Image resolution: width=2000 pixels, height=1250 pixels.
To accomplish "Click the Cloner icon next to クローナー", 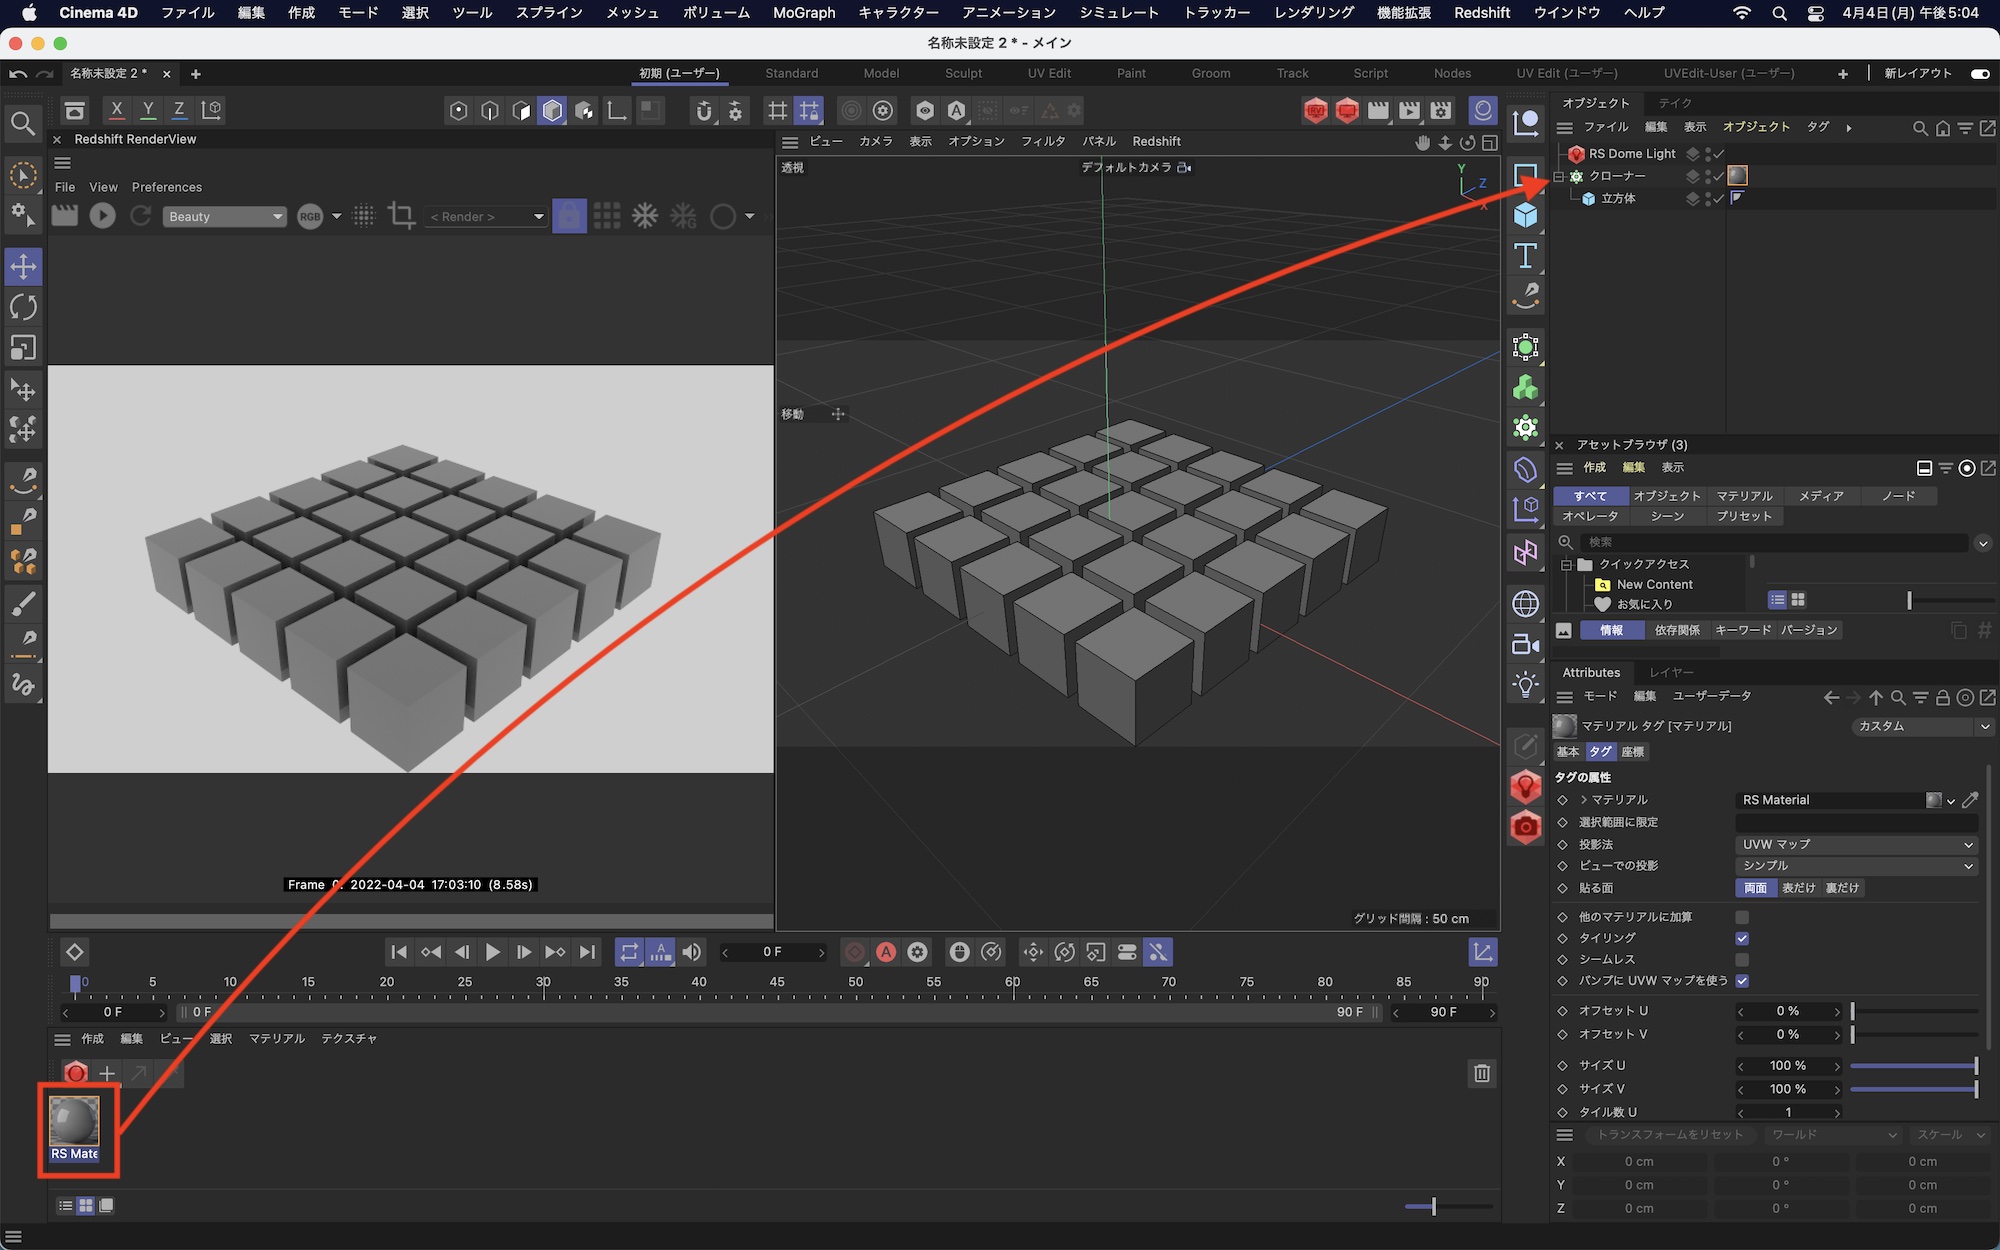I will [x=1576, y=176].
